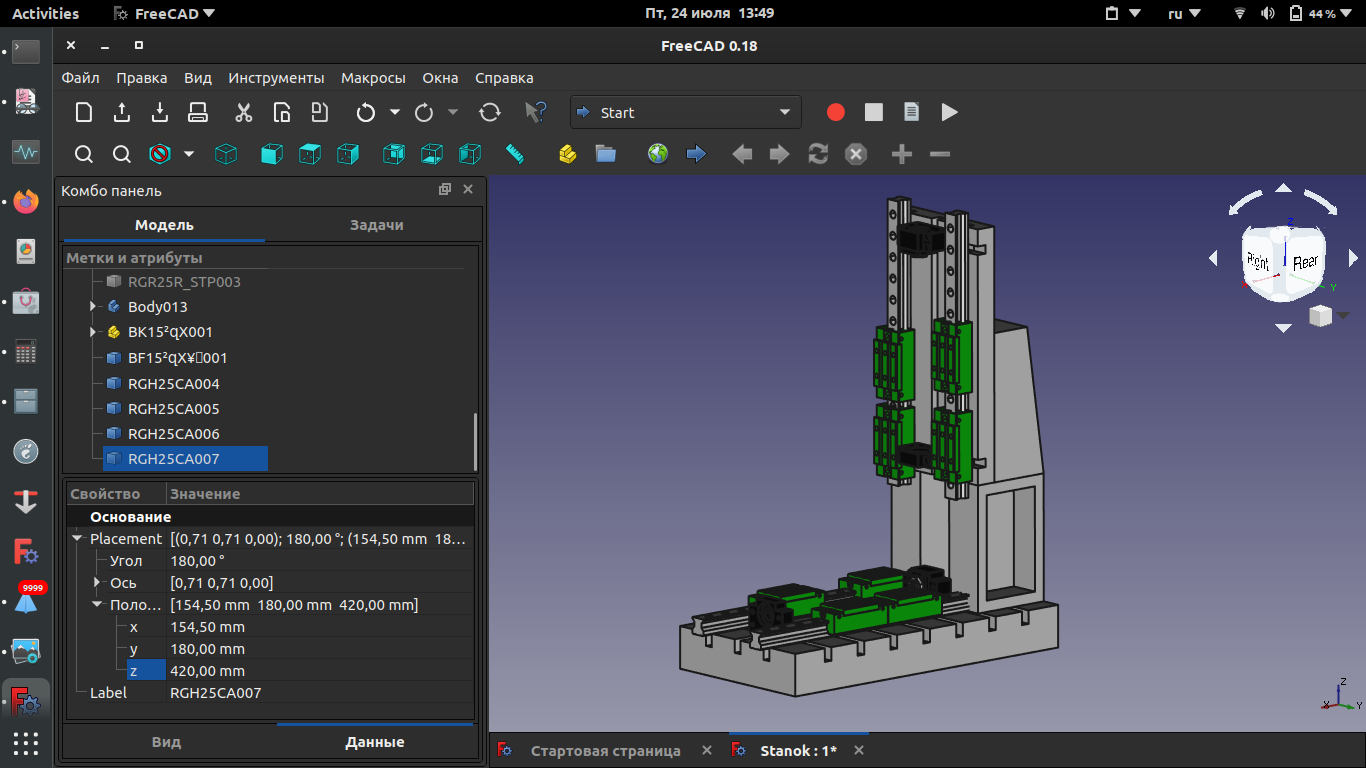Click the Execute macro play icon
Image resolution: width=1366 pixels, height=768 pixels.
pos(949,113)
